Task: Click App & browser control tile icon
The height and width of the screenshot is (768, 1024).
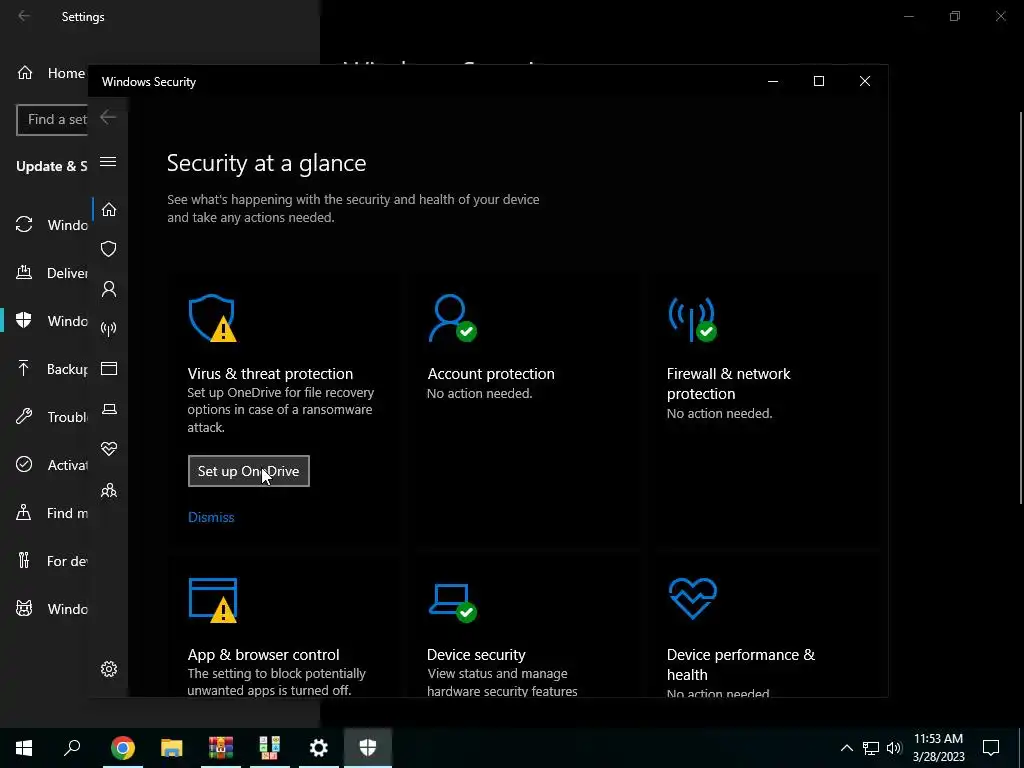Action: [x=213, y=600]
